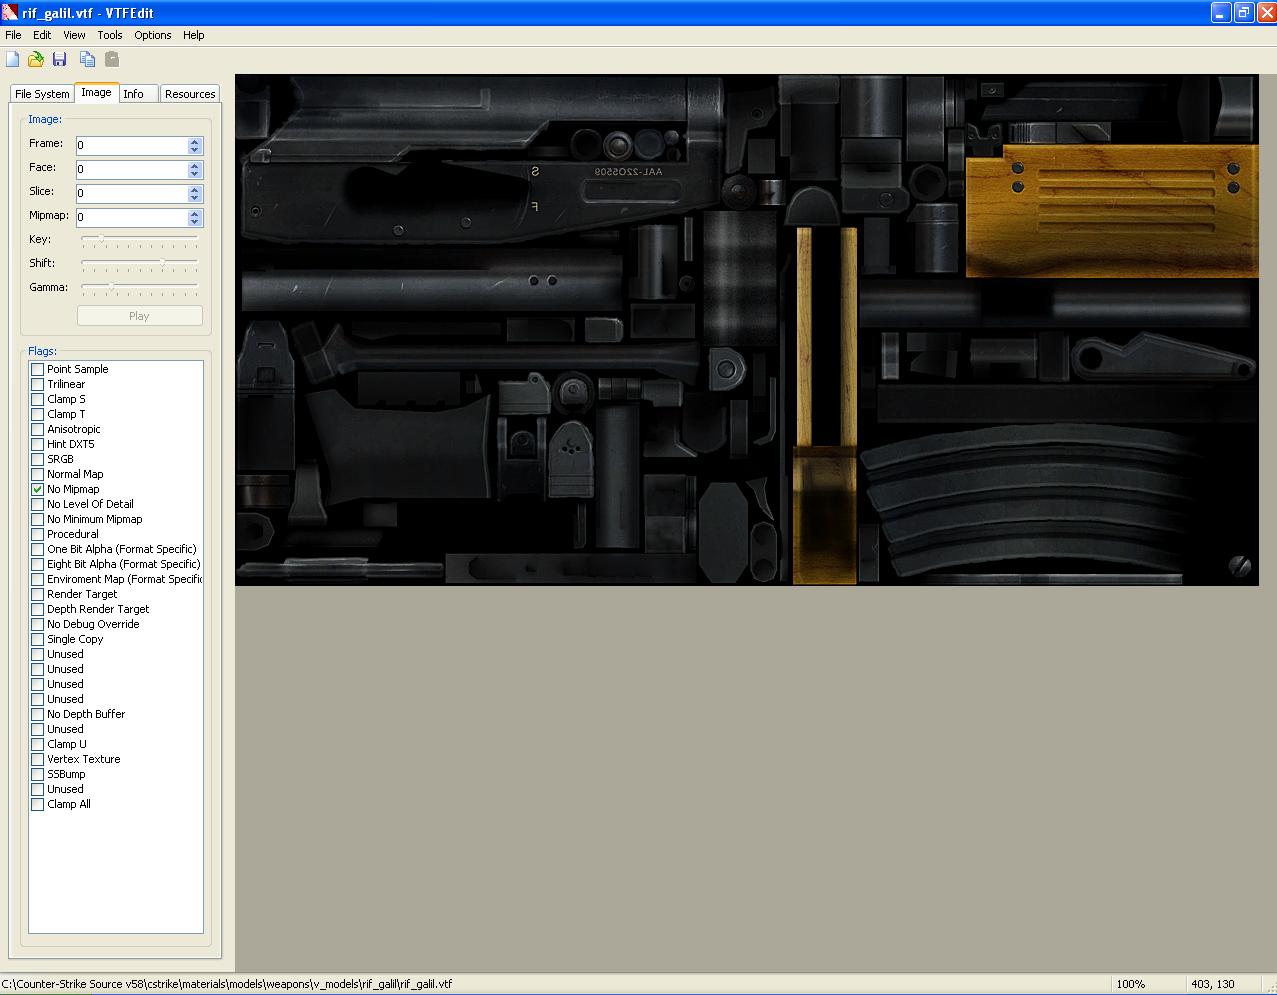Turn on the SRGB flag

pyautogui.click(x=37, y=459)
